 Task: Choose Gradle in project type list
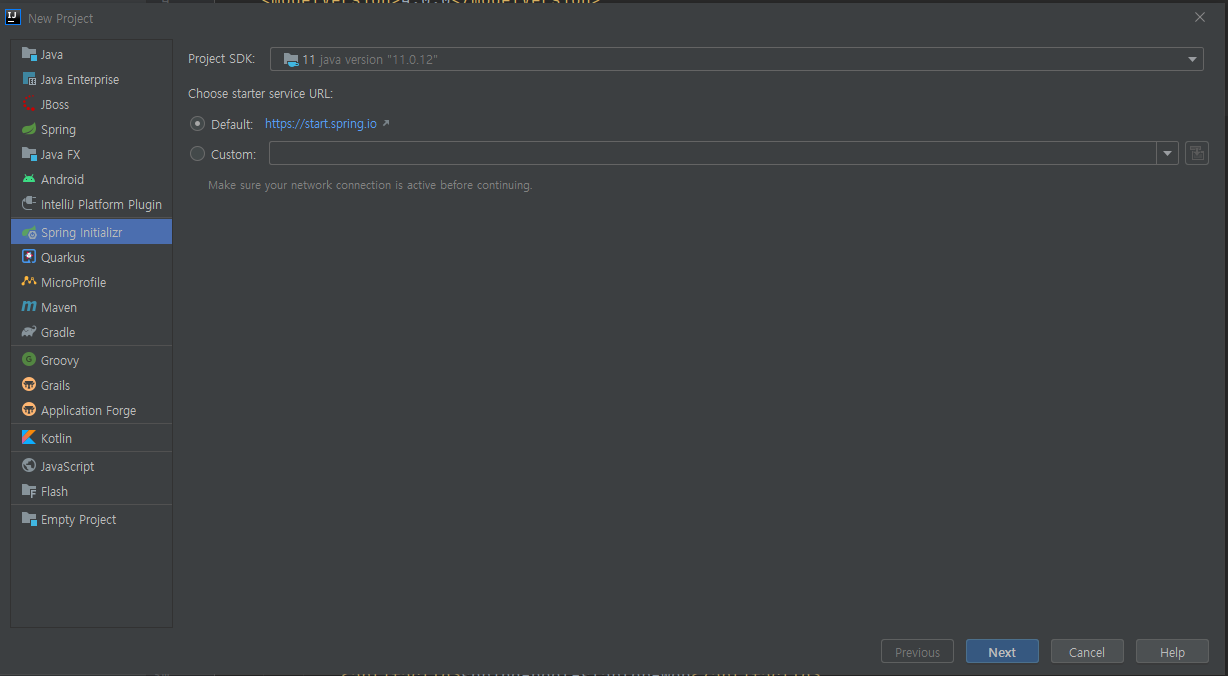pos(91,332)
